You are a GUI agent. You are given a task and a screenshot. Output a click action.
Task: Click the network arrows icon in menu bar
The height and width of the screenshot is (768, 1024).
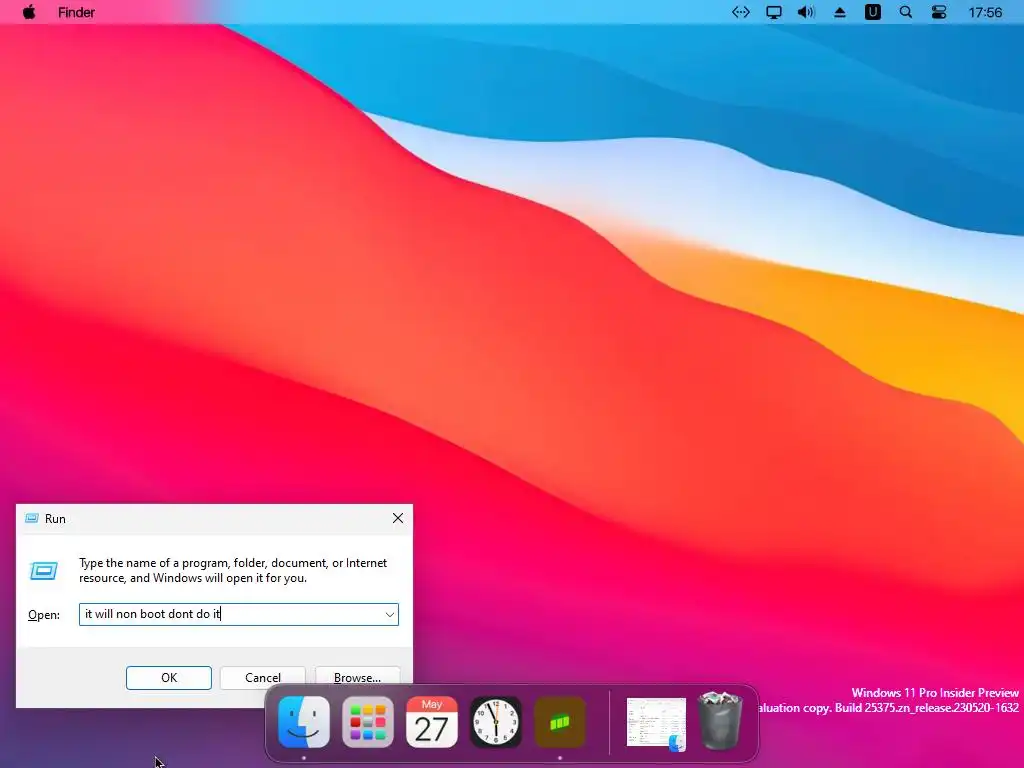coord(741,12)
